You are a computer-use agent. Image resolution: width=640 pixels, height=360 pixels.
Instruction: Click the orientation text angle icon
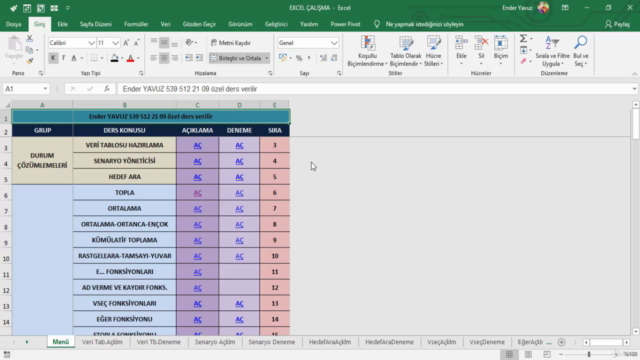pos(189,42)
